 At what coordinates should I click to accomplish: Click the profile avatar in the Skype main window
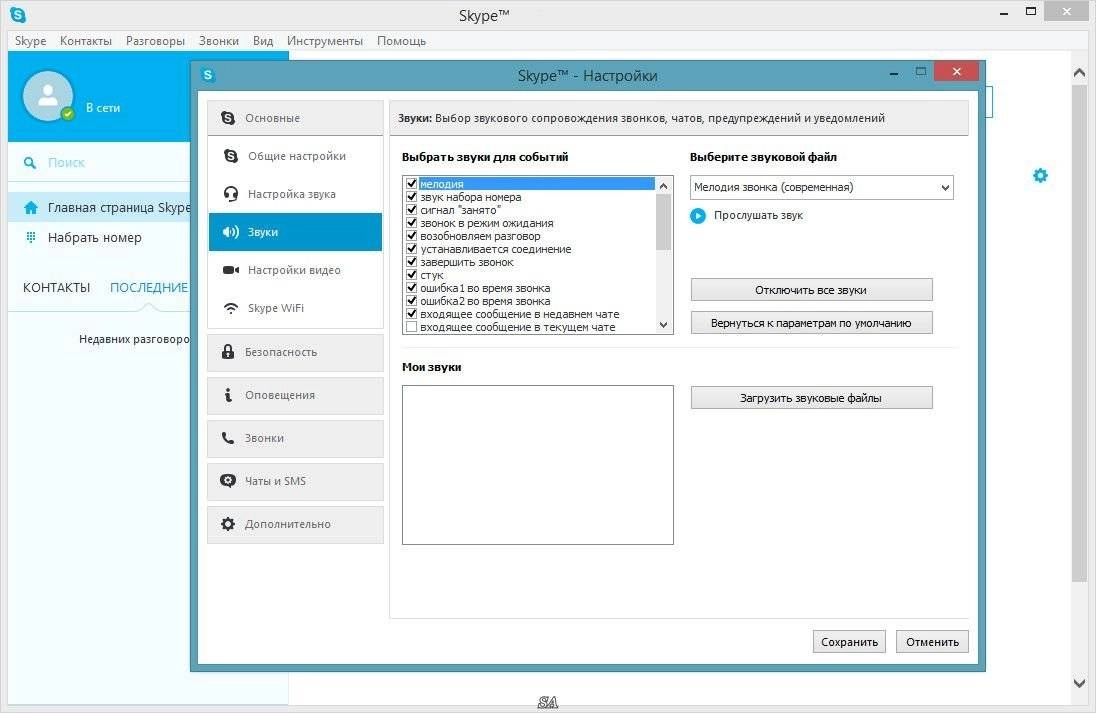[x=48, y=96]
